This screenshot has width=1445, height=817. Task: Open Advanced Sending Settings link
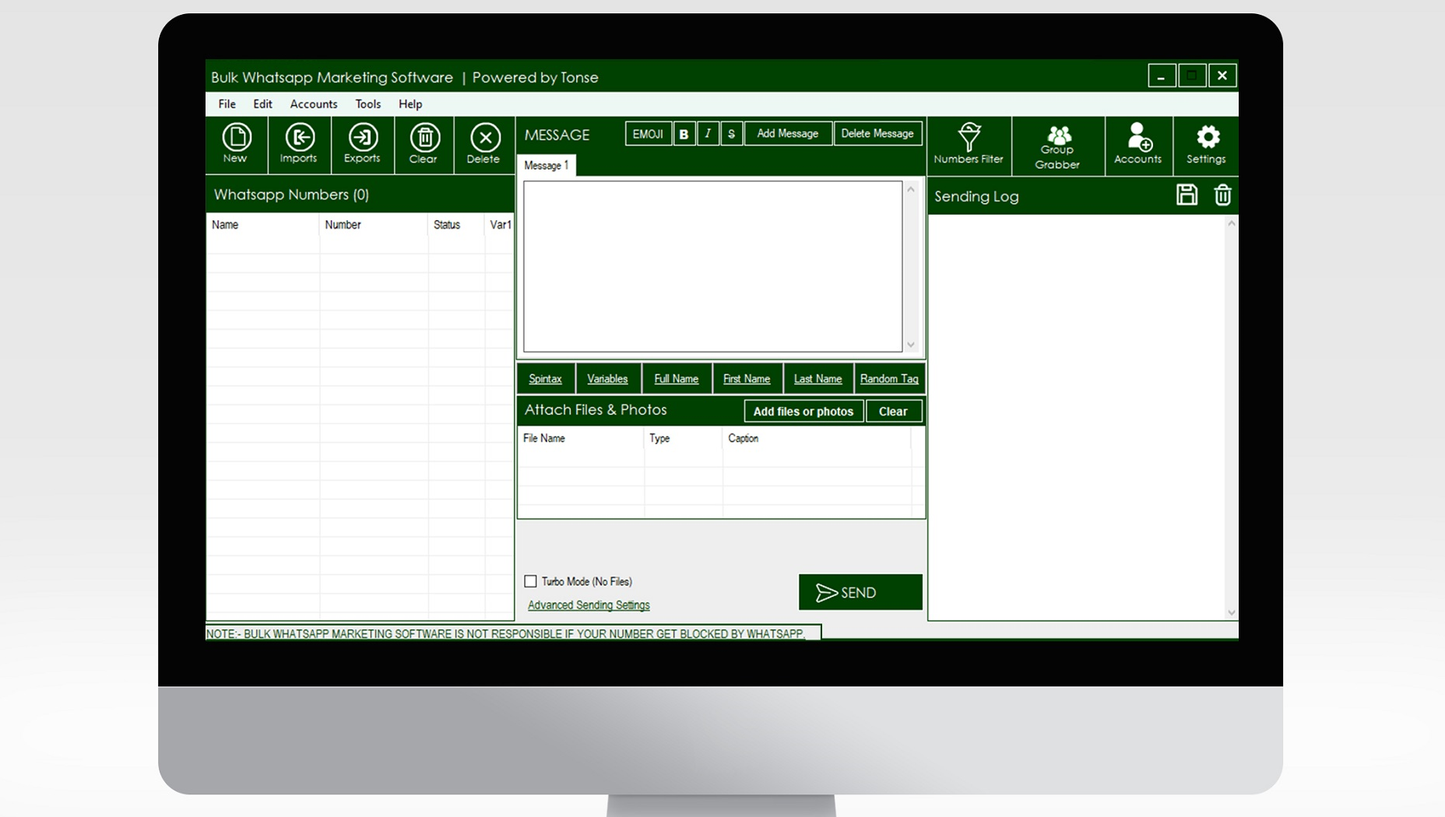coord(588,605)
